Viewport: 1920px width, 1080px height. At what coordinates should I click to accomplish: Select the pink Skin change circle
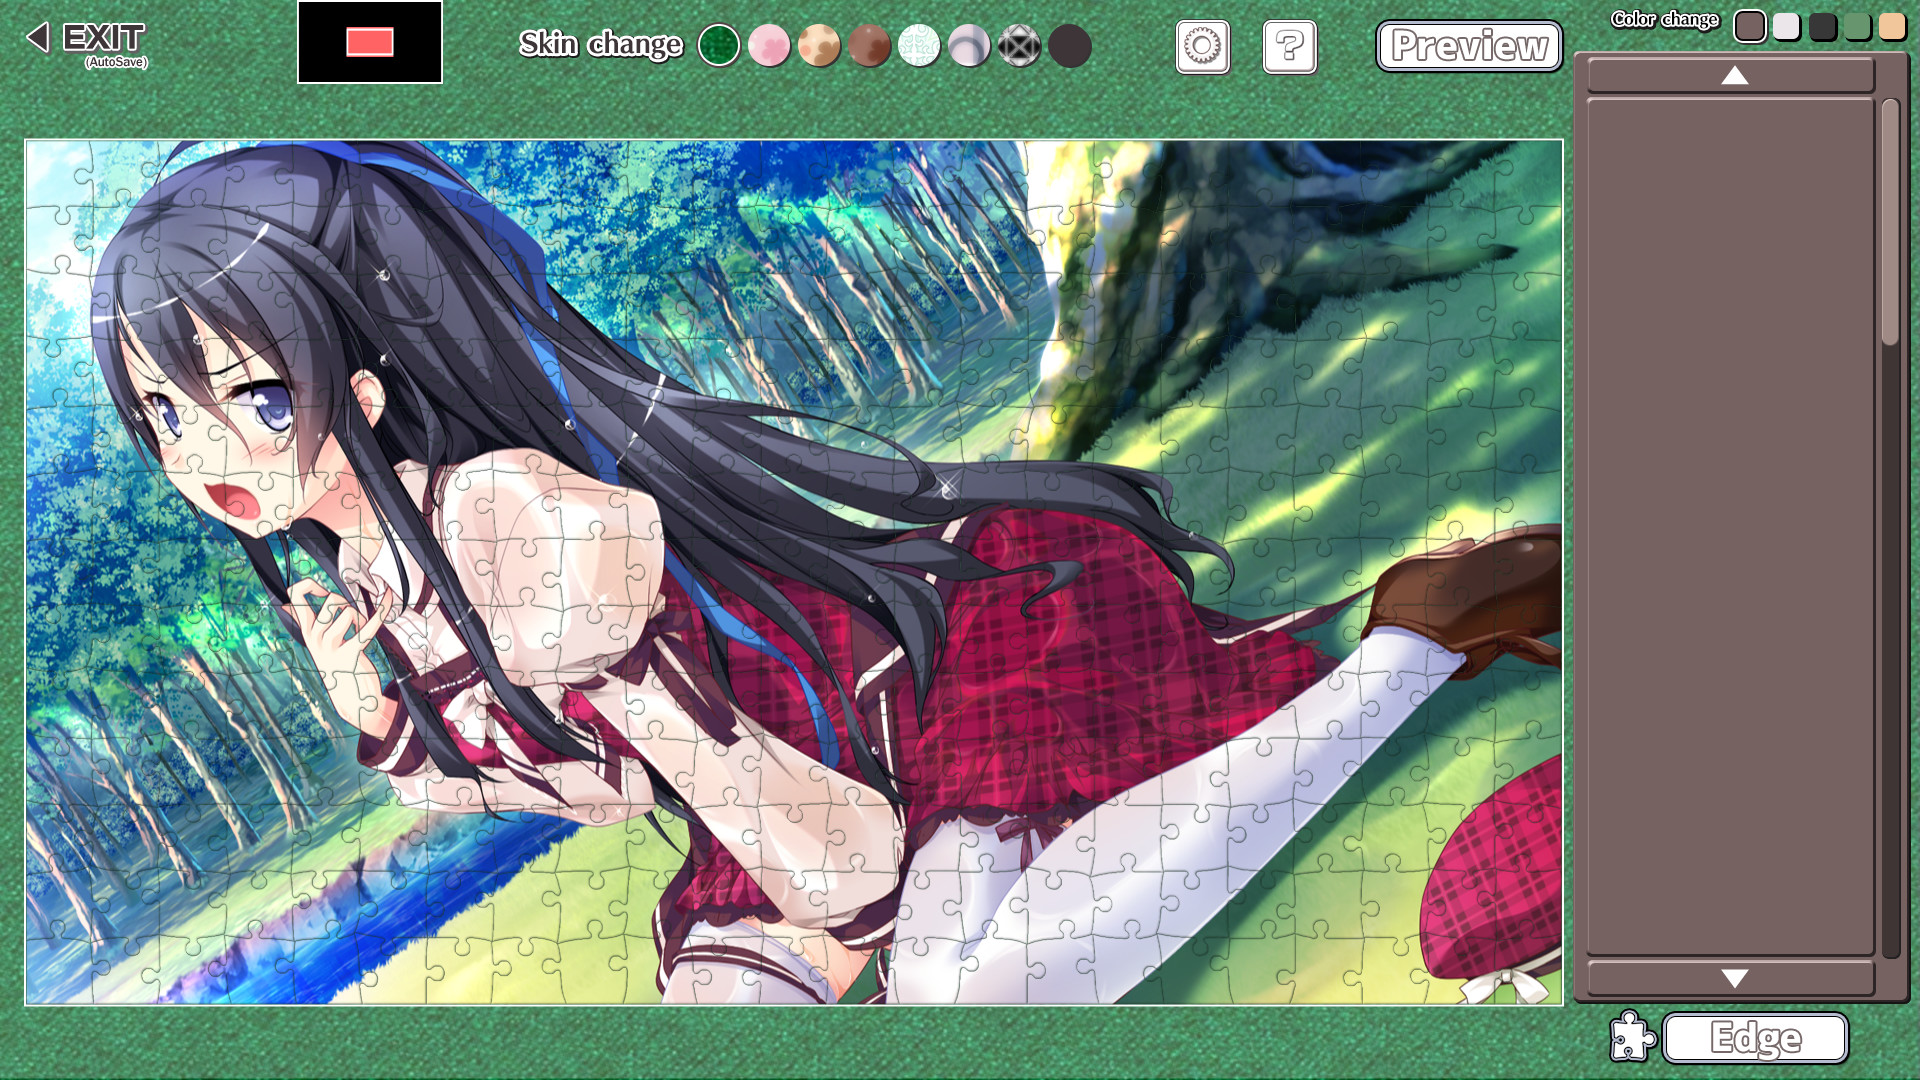click(770, 45)
